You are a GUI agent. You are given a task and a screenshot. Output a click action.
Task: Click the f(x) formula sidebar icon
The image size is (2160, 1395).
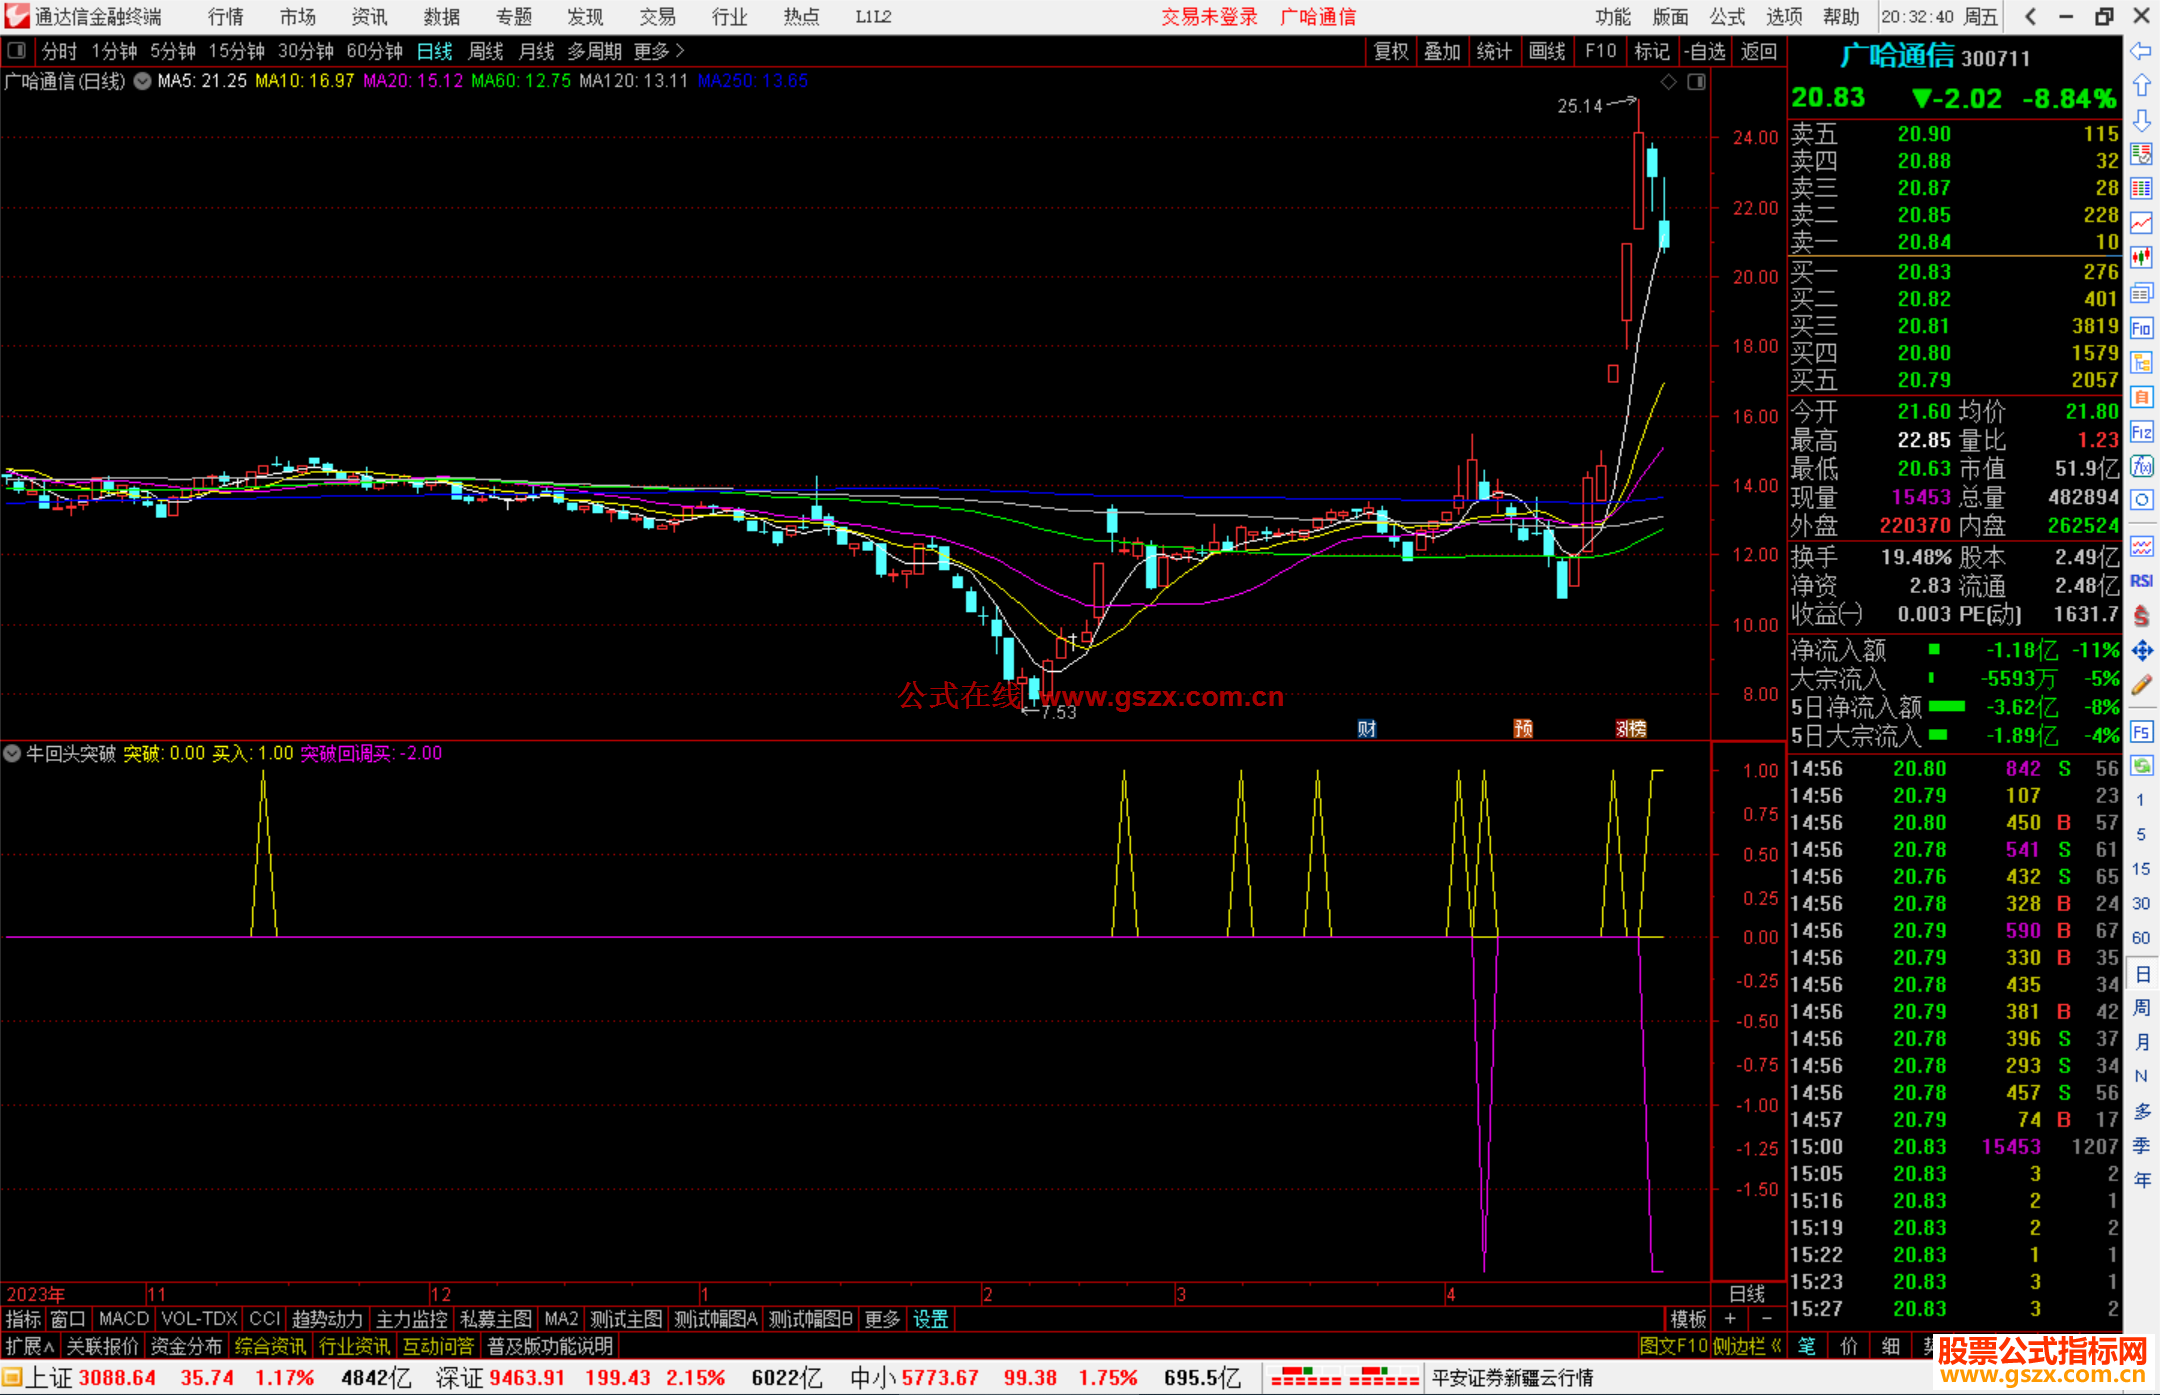point(2141,466)
